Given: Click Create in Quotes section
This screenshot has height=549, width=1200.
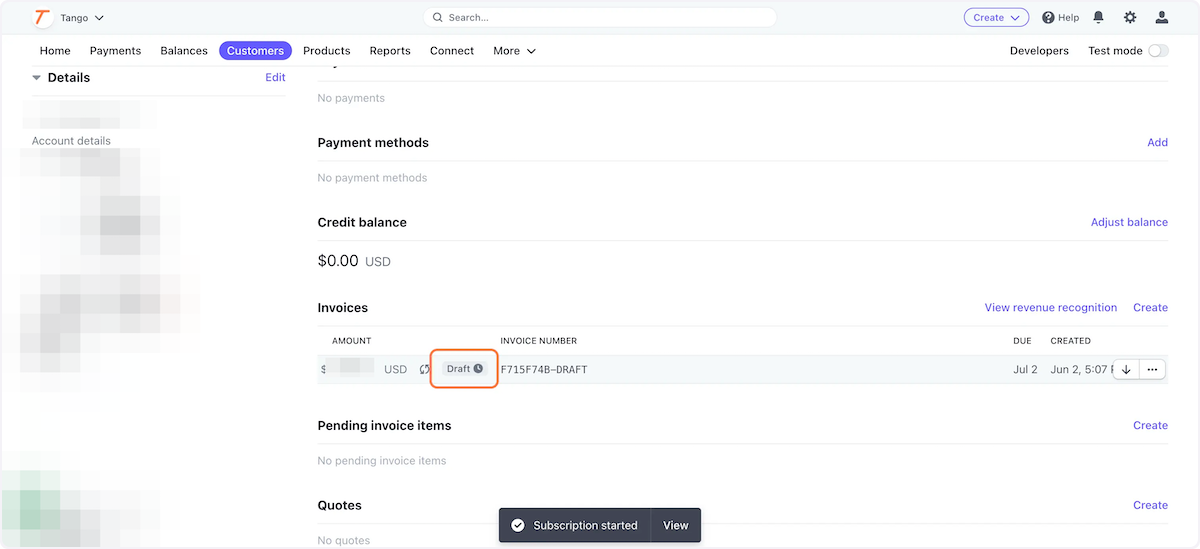Looking at the screenshot, I should [1150, 505].
